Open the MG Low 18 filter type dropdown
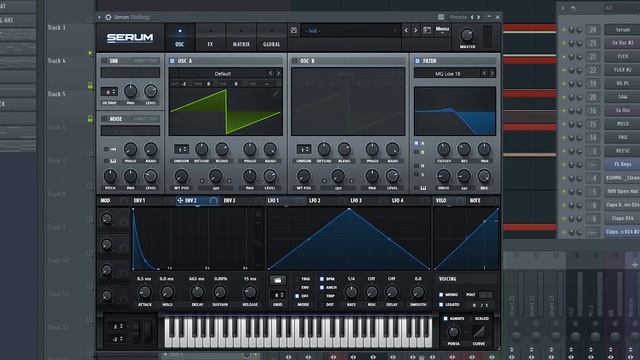640x360 pixels. click(x=447, y=73)
